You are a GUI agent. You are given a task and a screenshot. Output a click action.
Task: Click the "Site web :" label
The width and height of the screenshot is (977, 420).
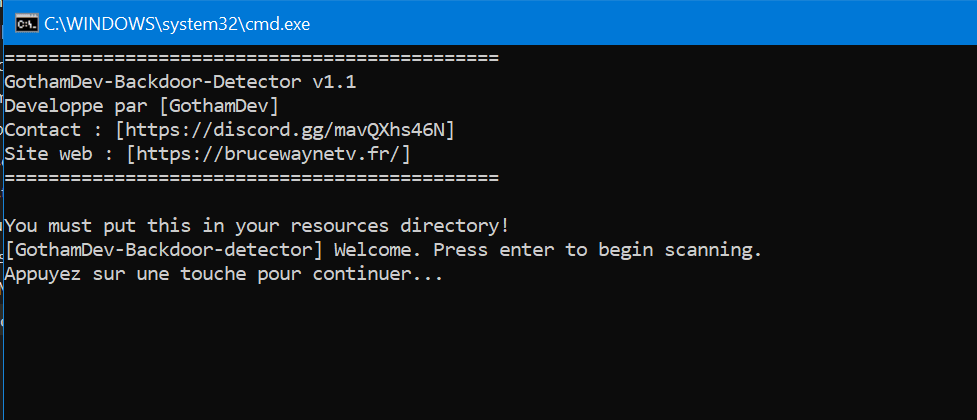click(60, 153)
